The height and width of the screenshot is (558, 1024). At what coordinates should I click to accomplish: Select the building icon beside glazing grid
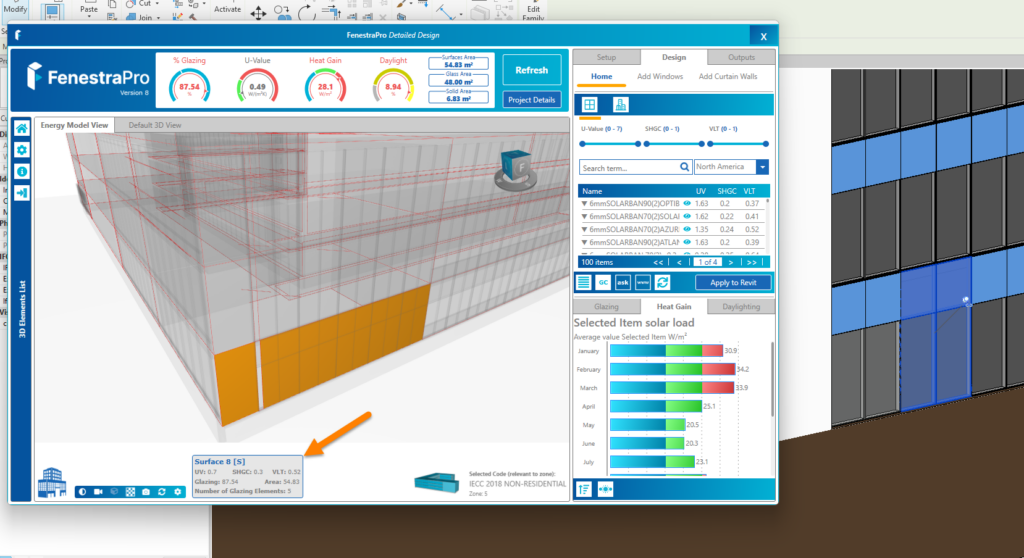point(620,105)
